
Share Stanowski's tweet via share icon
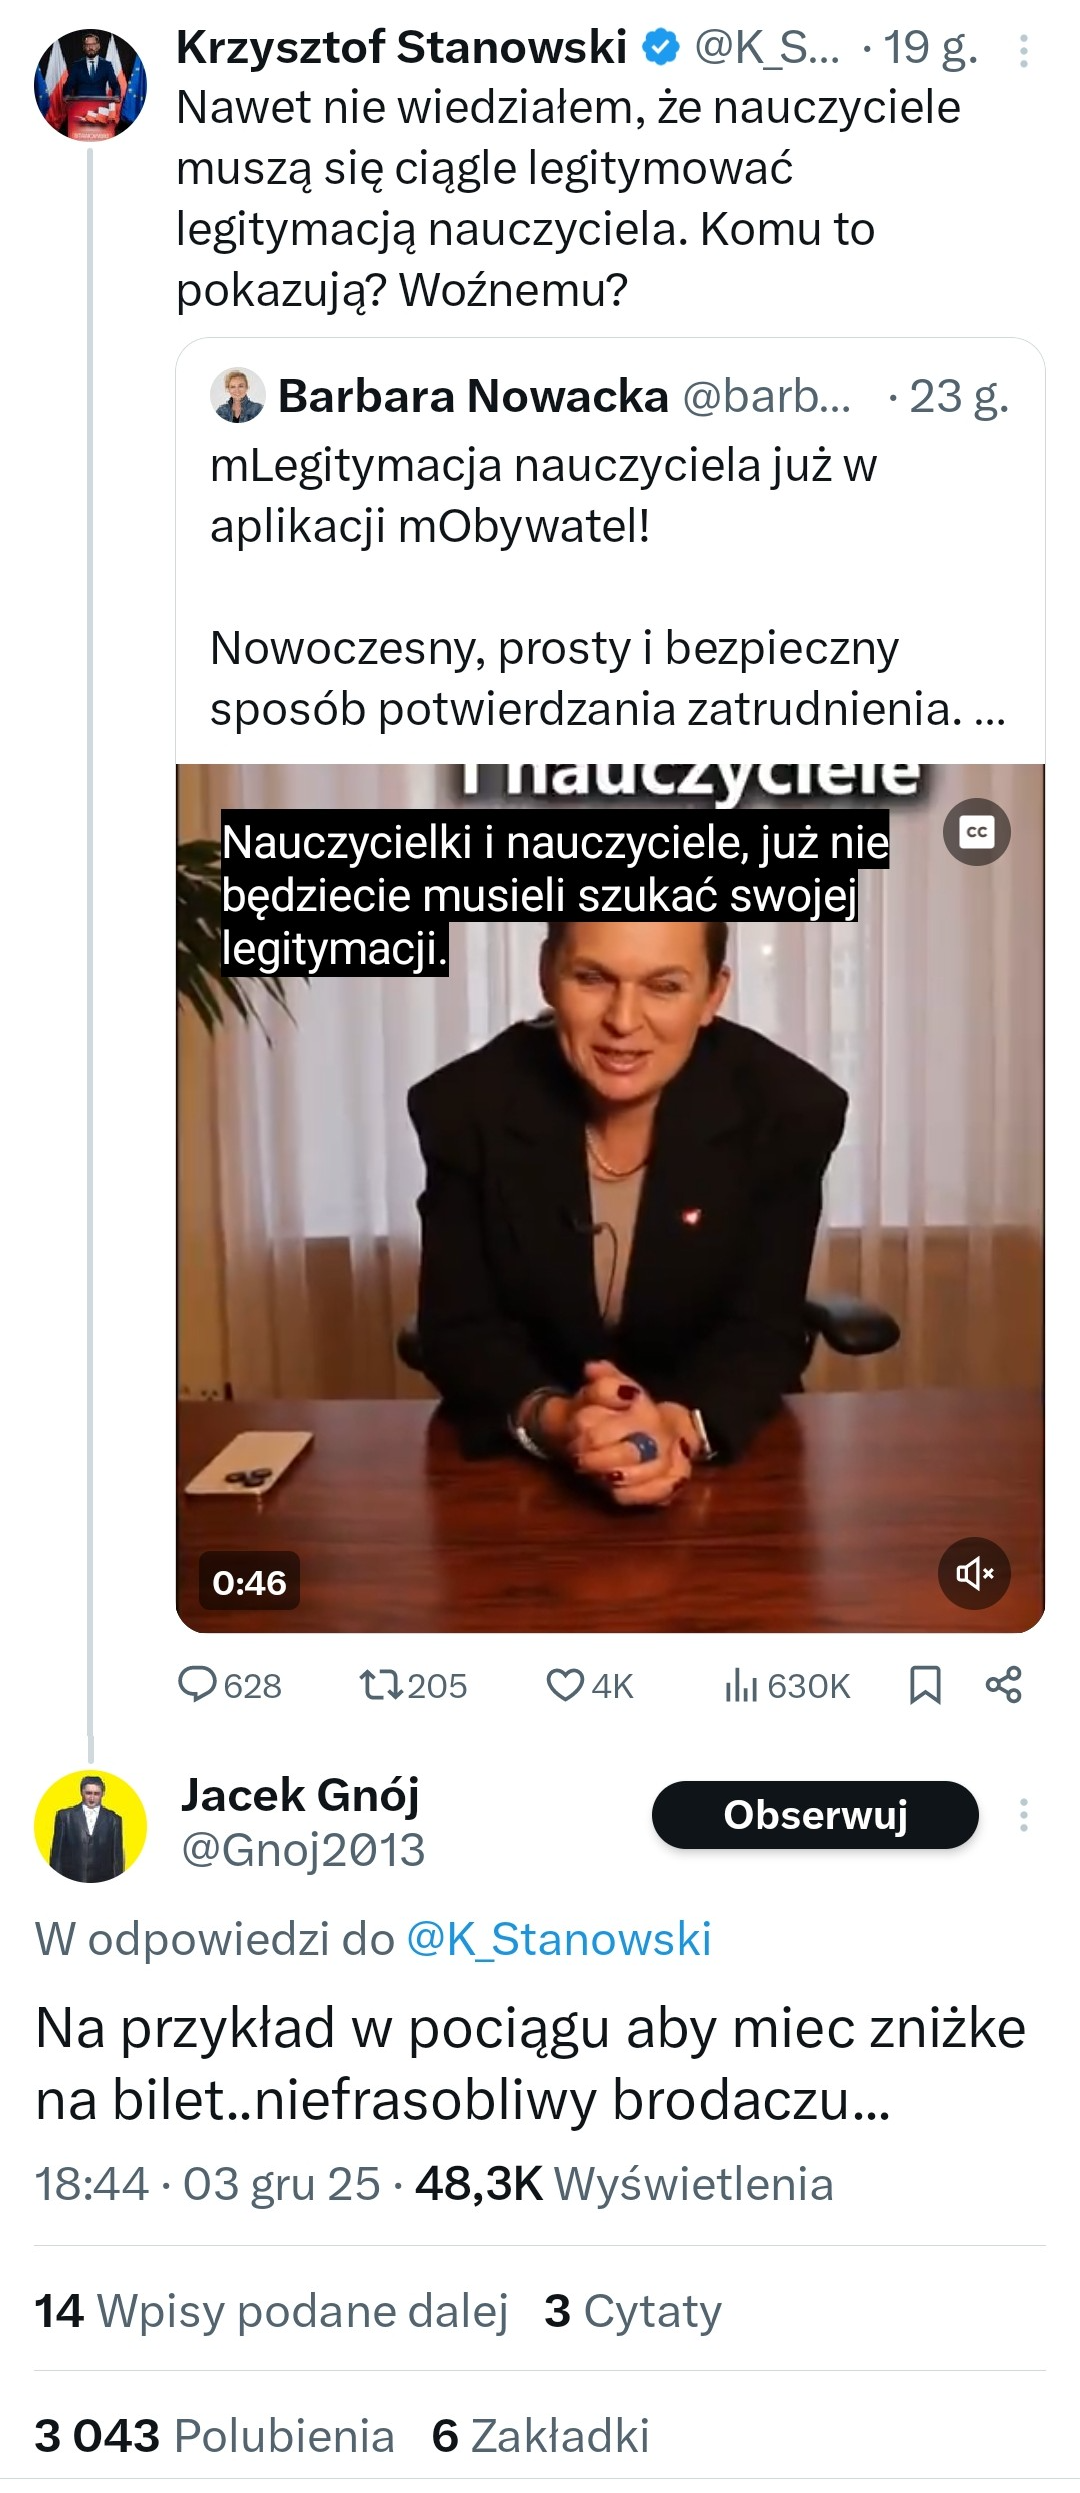1003,1685
